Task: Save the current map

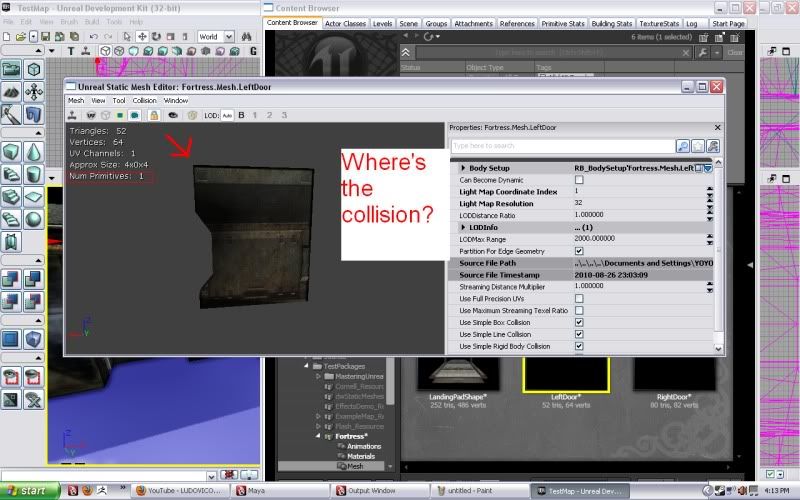Action: coord(45,37)
